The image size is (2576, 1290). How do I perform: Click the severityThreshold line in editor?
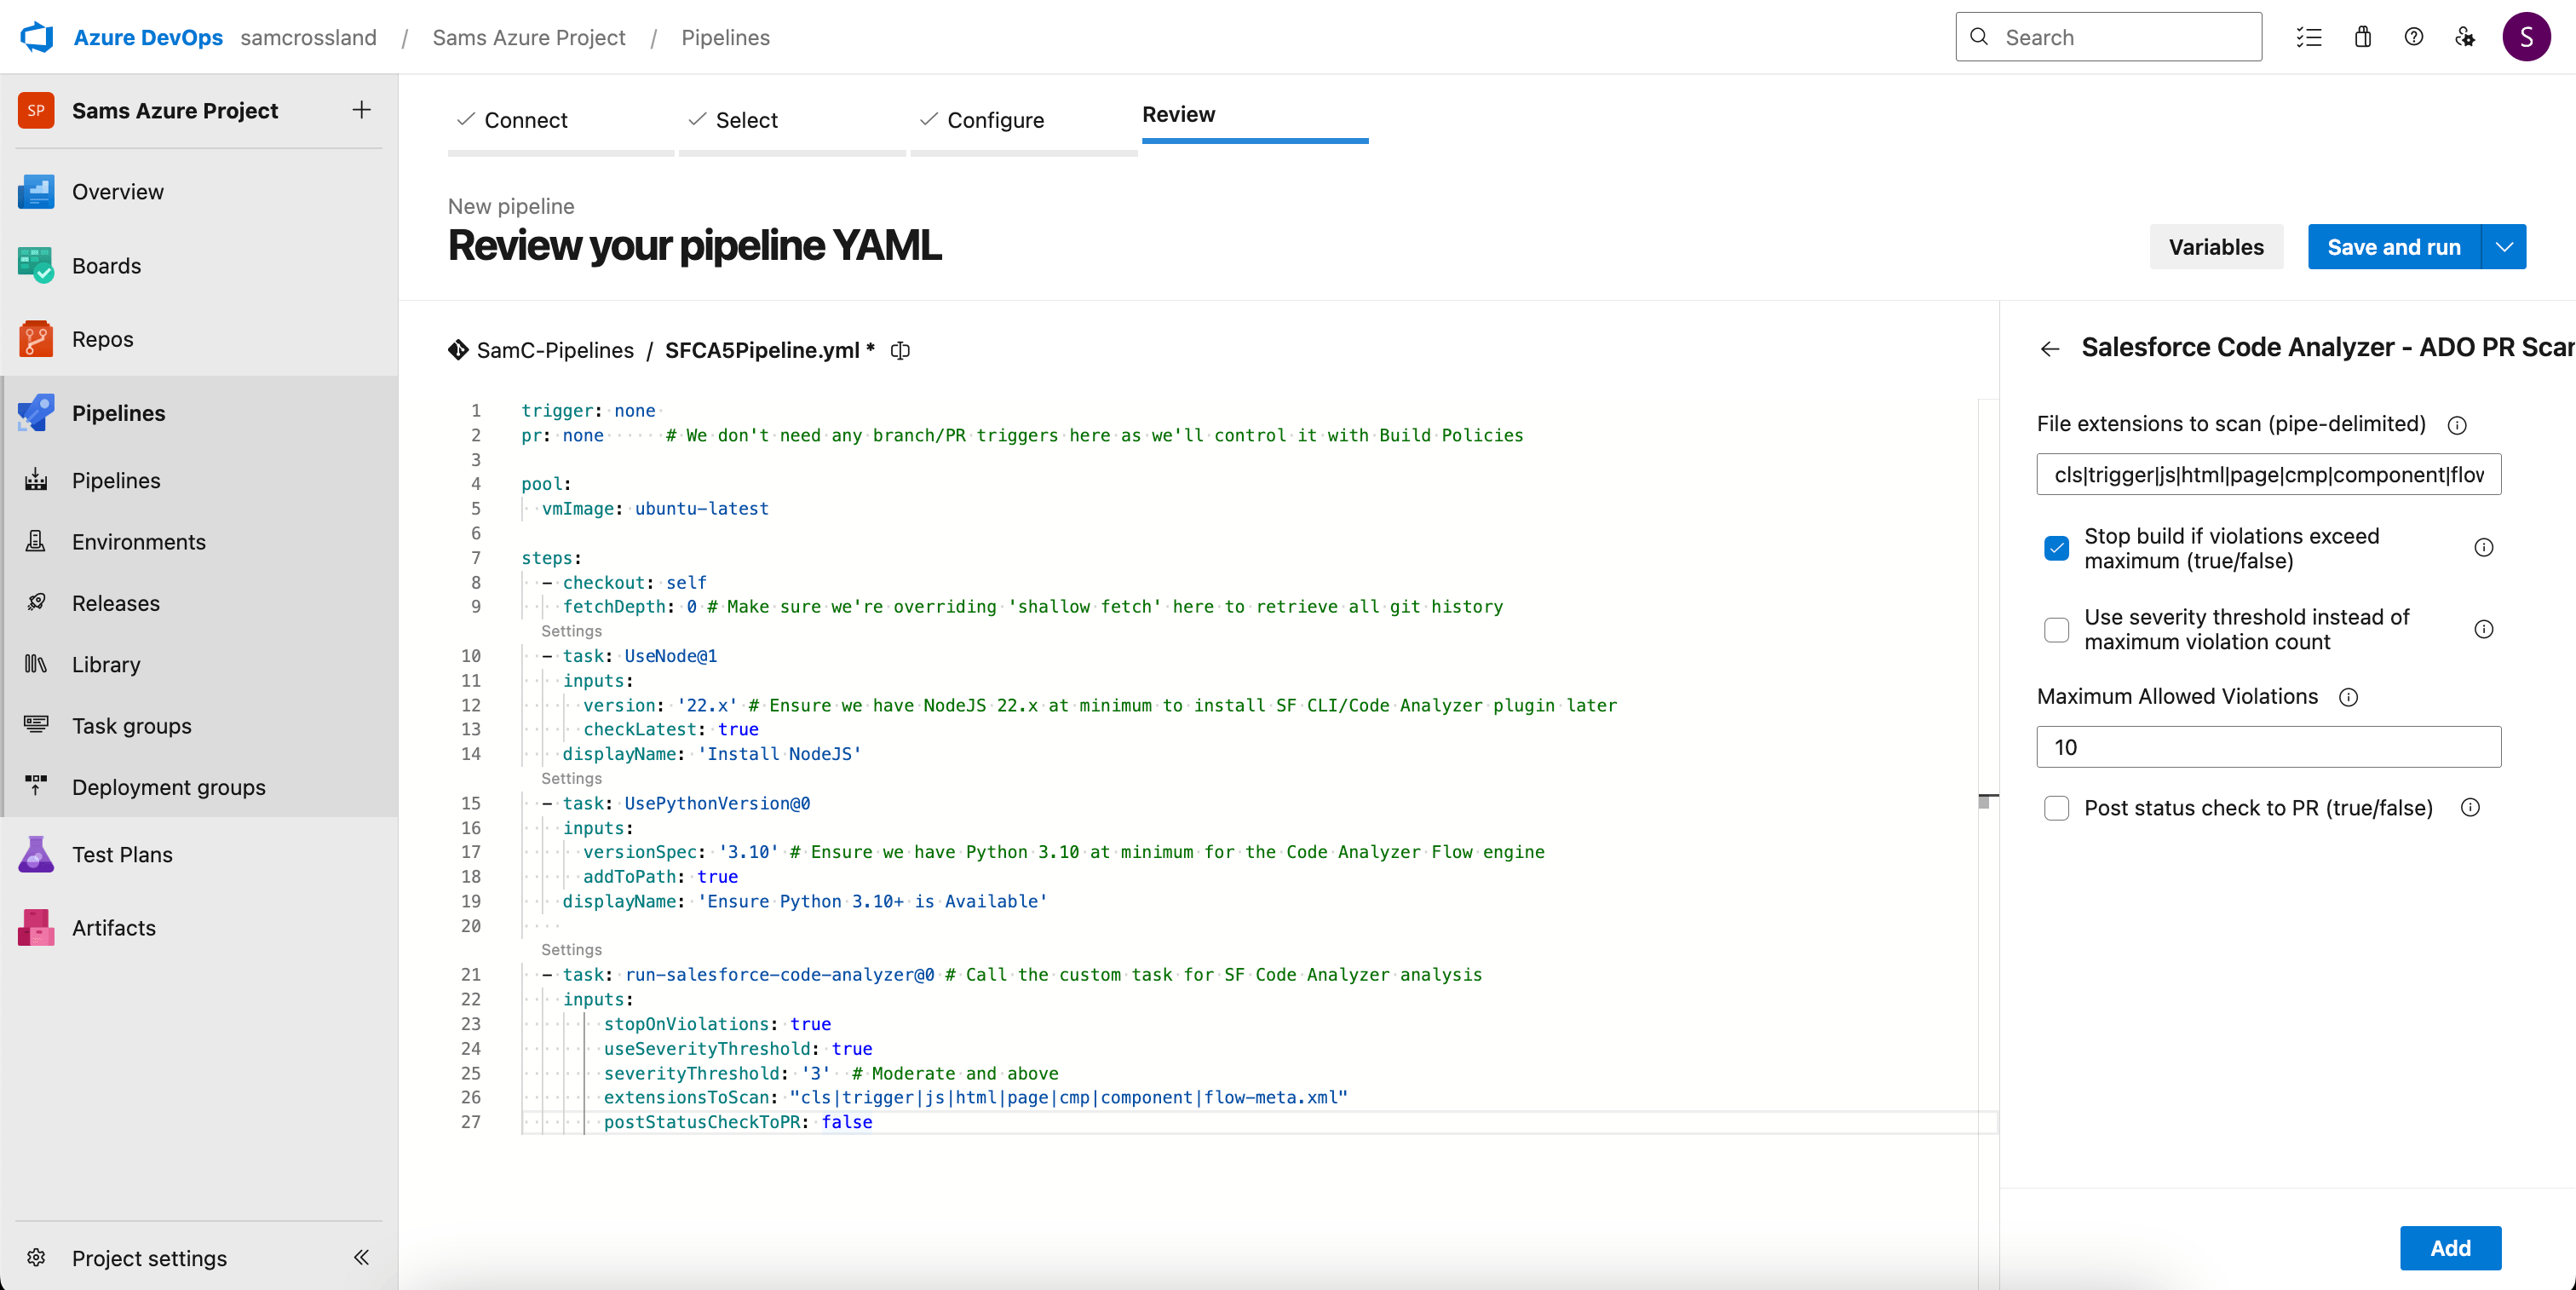pyautogui.click(x=830, y=1073)
